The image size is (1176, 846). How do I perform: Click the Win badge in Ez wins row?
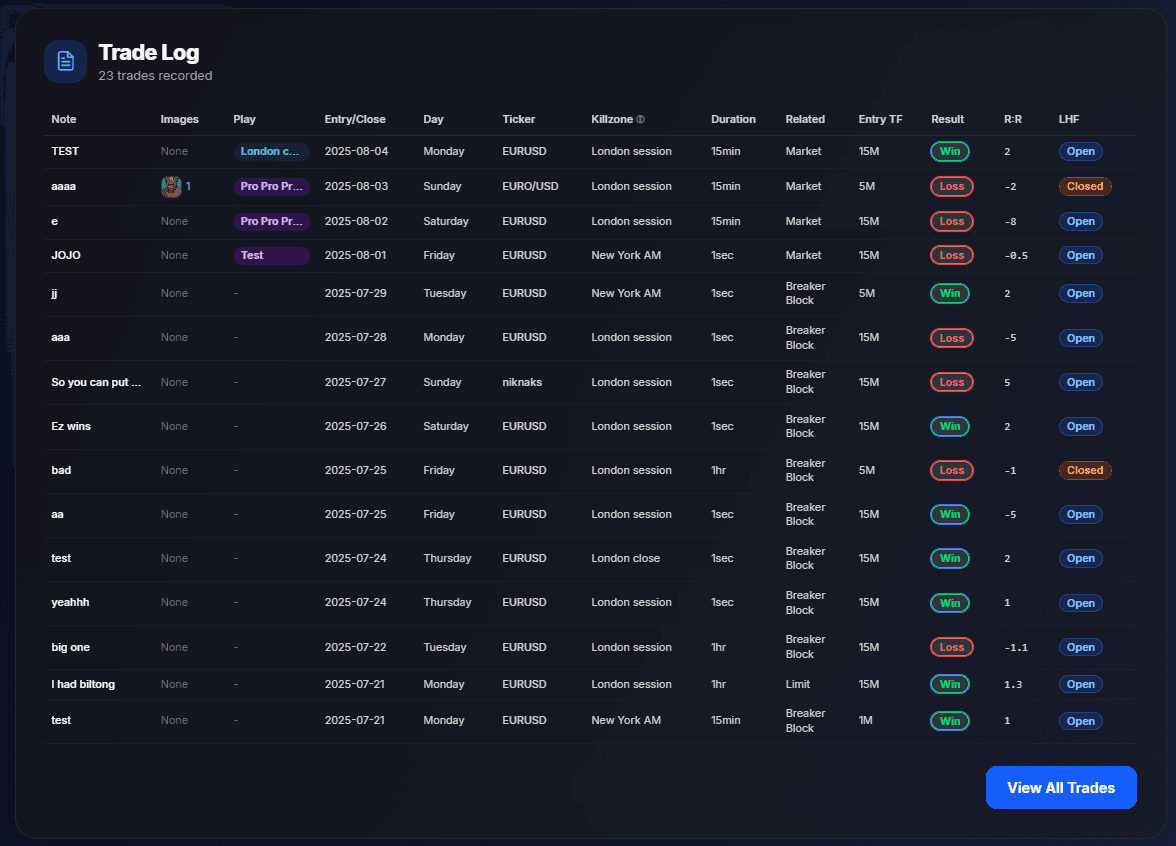click(x=949, y=426)
